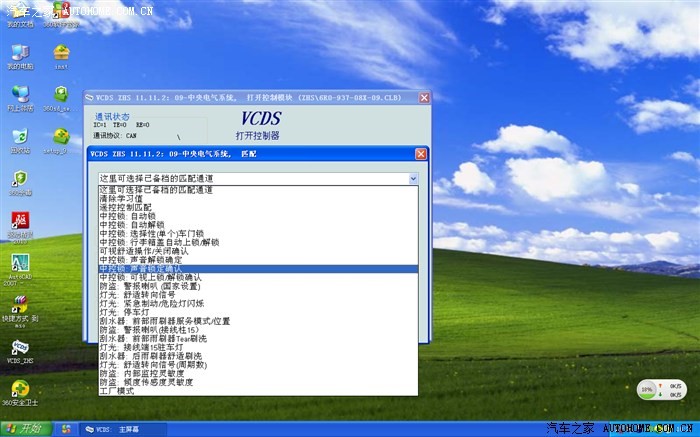The image size is (700, 437).
Task: Select 灯光: 接线端15驻车灯 option
Action: [x=258, y=347]
